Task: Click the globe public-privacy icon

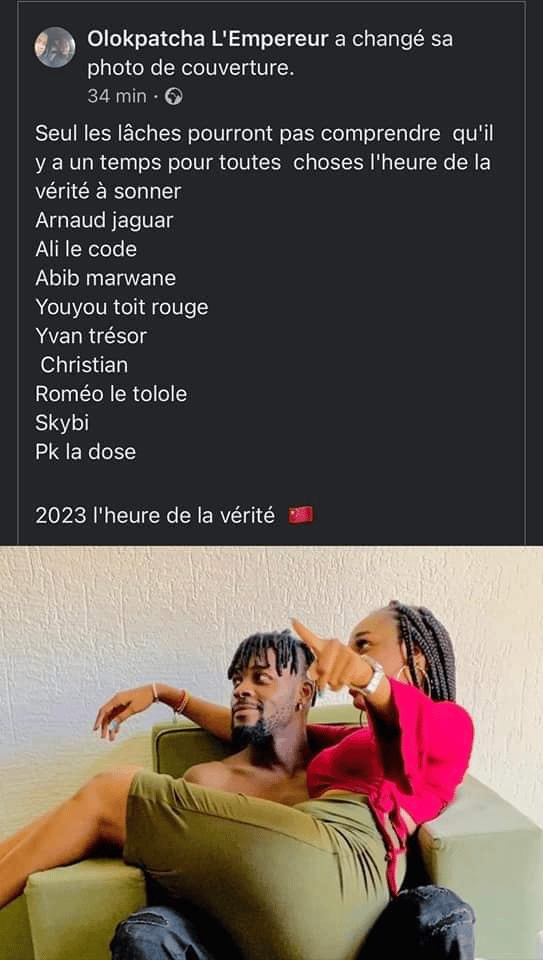Action: (x=174, y=97)
